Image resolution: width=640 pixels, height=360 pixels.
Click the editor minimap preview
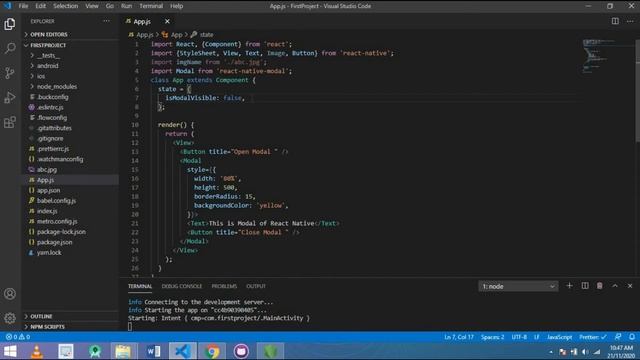click(x=598, y=57)
